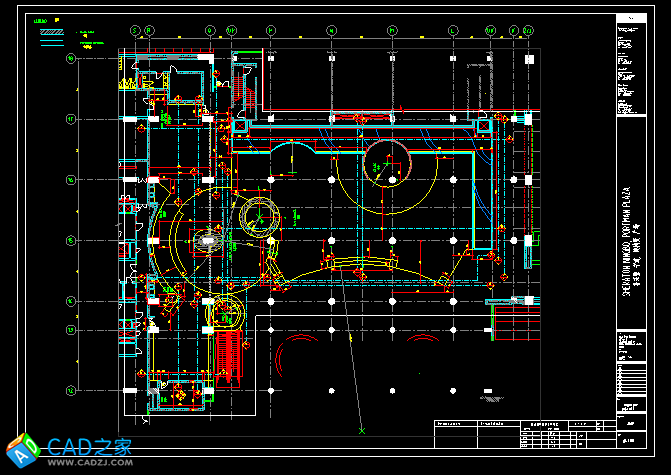This screenshot has height=475, width=671.
Task: Click the rightmost grid bubble on top axis row
Action: coord(529,31)
